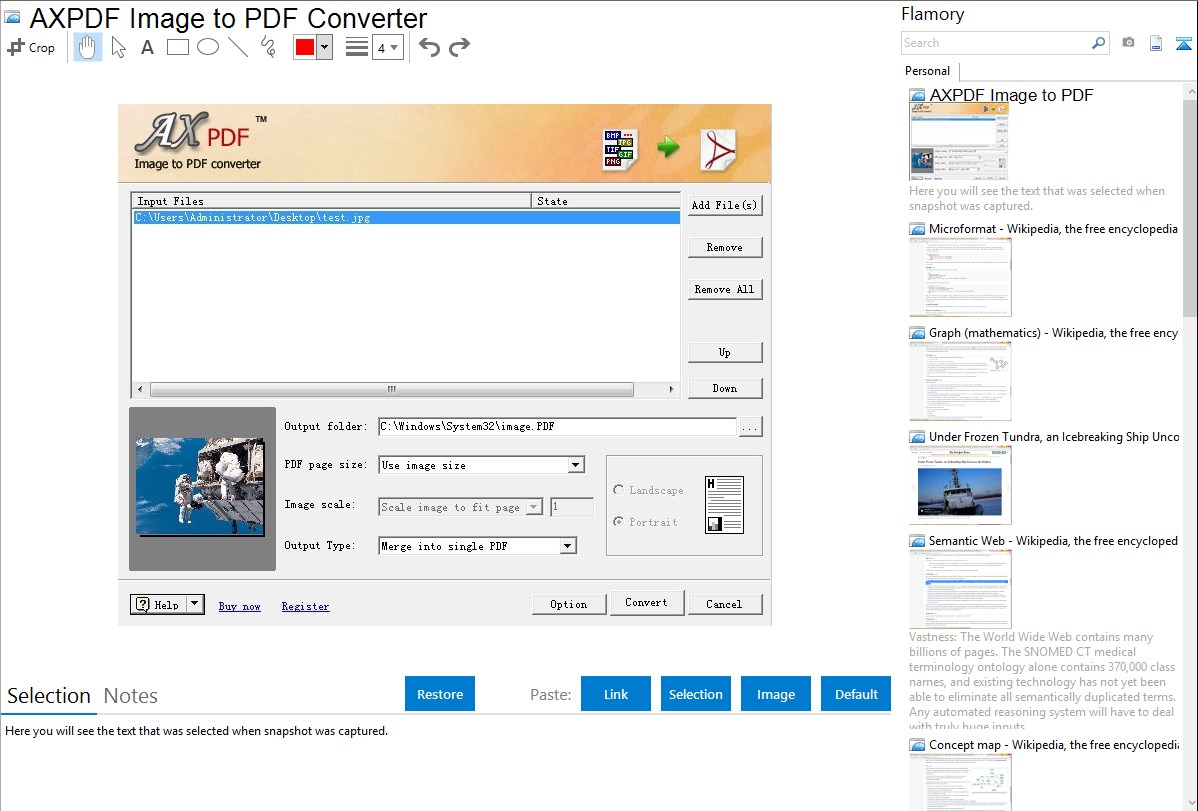The image size is (1198, 811).
Task: Click the red color swatch
Action: click(x=305, y=47)
